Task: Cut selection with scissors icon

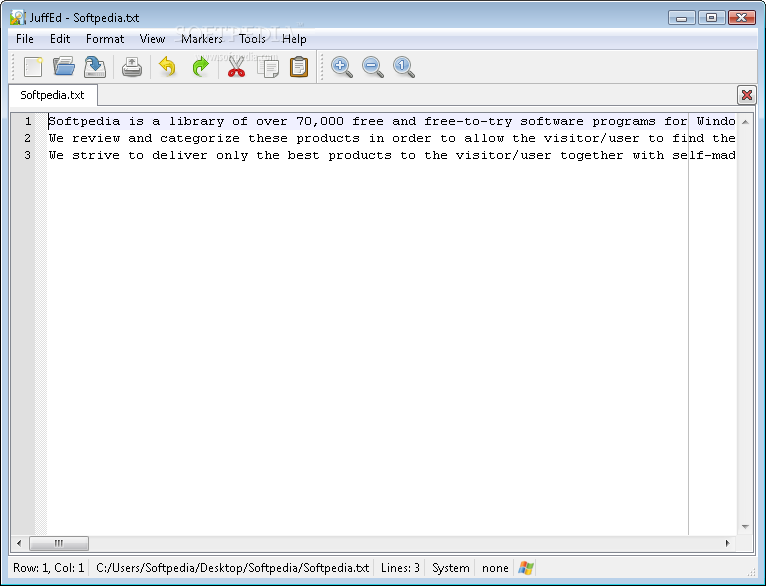Action: point(236,67)
